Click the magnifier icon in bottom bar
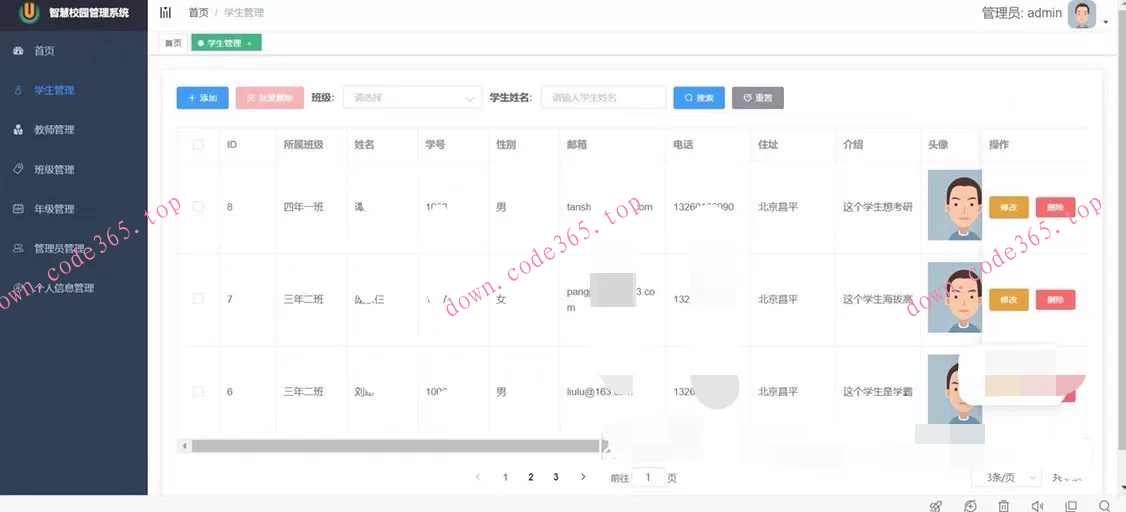 tap(1104, 506)
